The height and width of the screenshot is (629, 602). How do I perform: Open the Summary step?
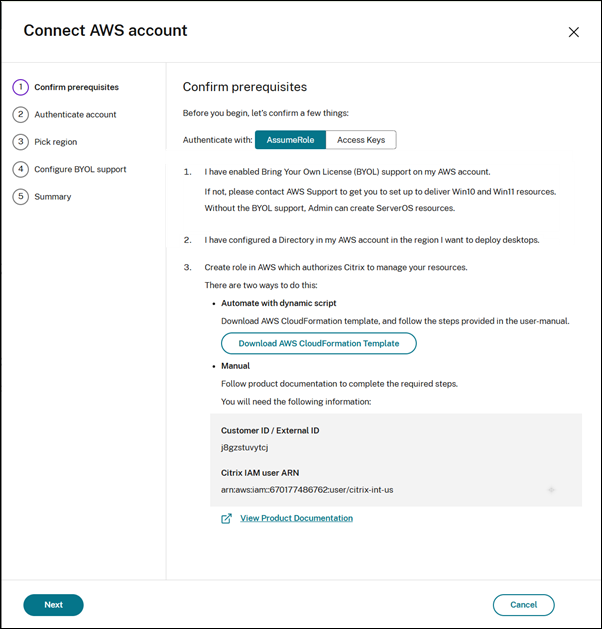(x=53, y=197)
